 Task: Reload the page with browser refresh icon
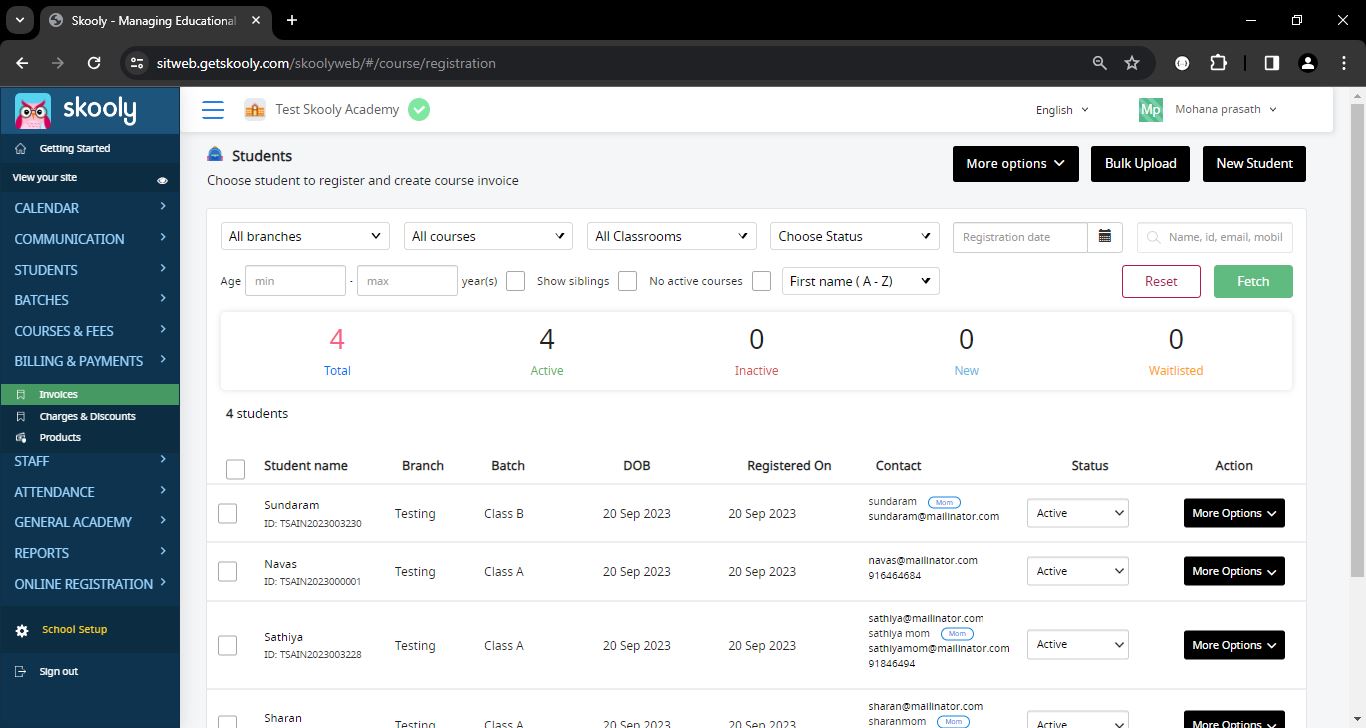pyautogui.click(x=94, y=63)
